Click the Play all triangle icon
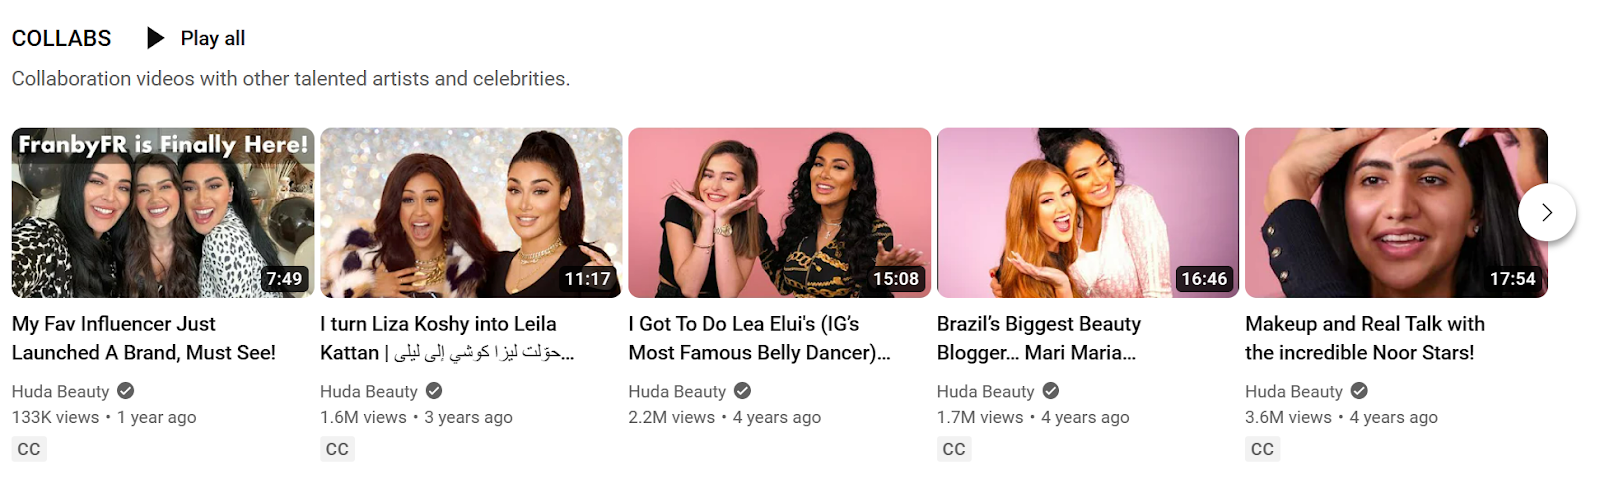The image size is (1600, 479). coord(155,38)
